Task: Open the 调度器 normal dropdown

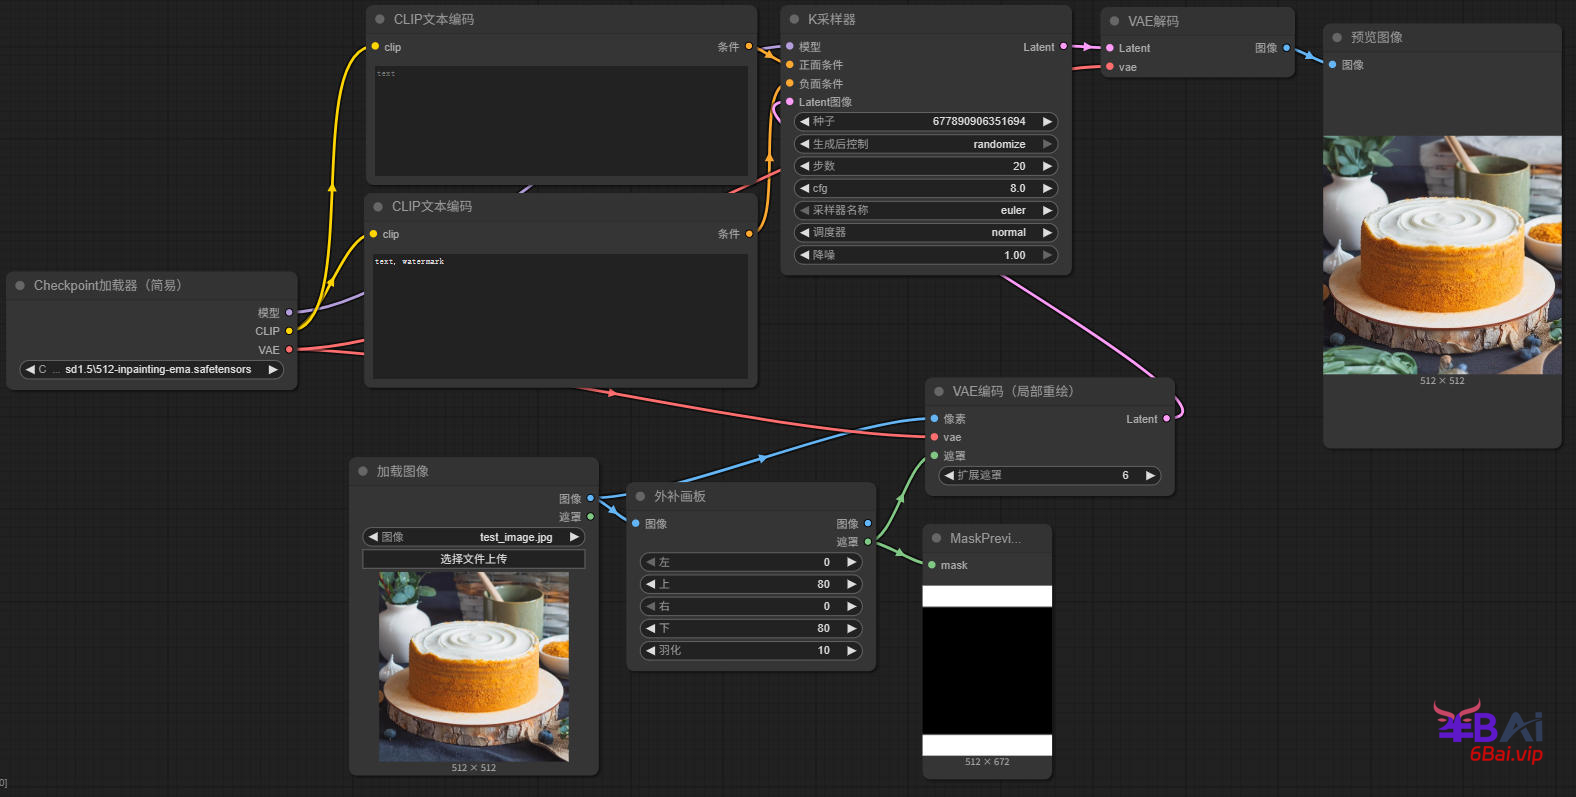Action: tap(926, 232)
